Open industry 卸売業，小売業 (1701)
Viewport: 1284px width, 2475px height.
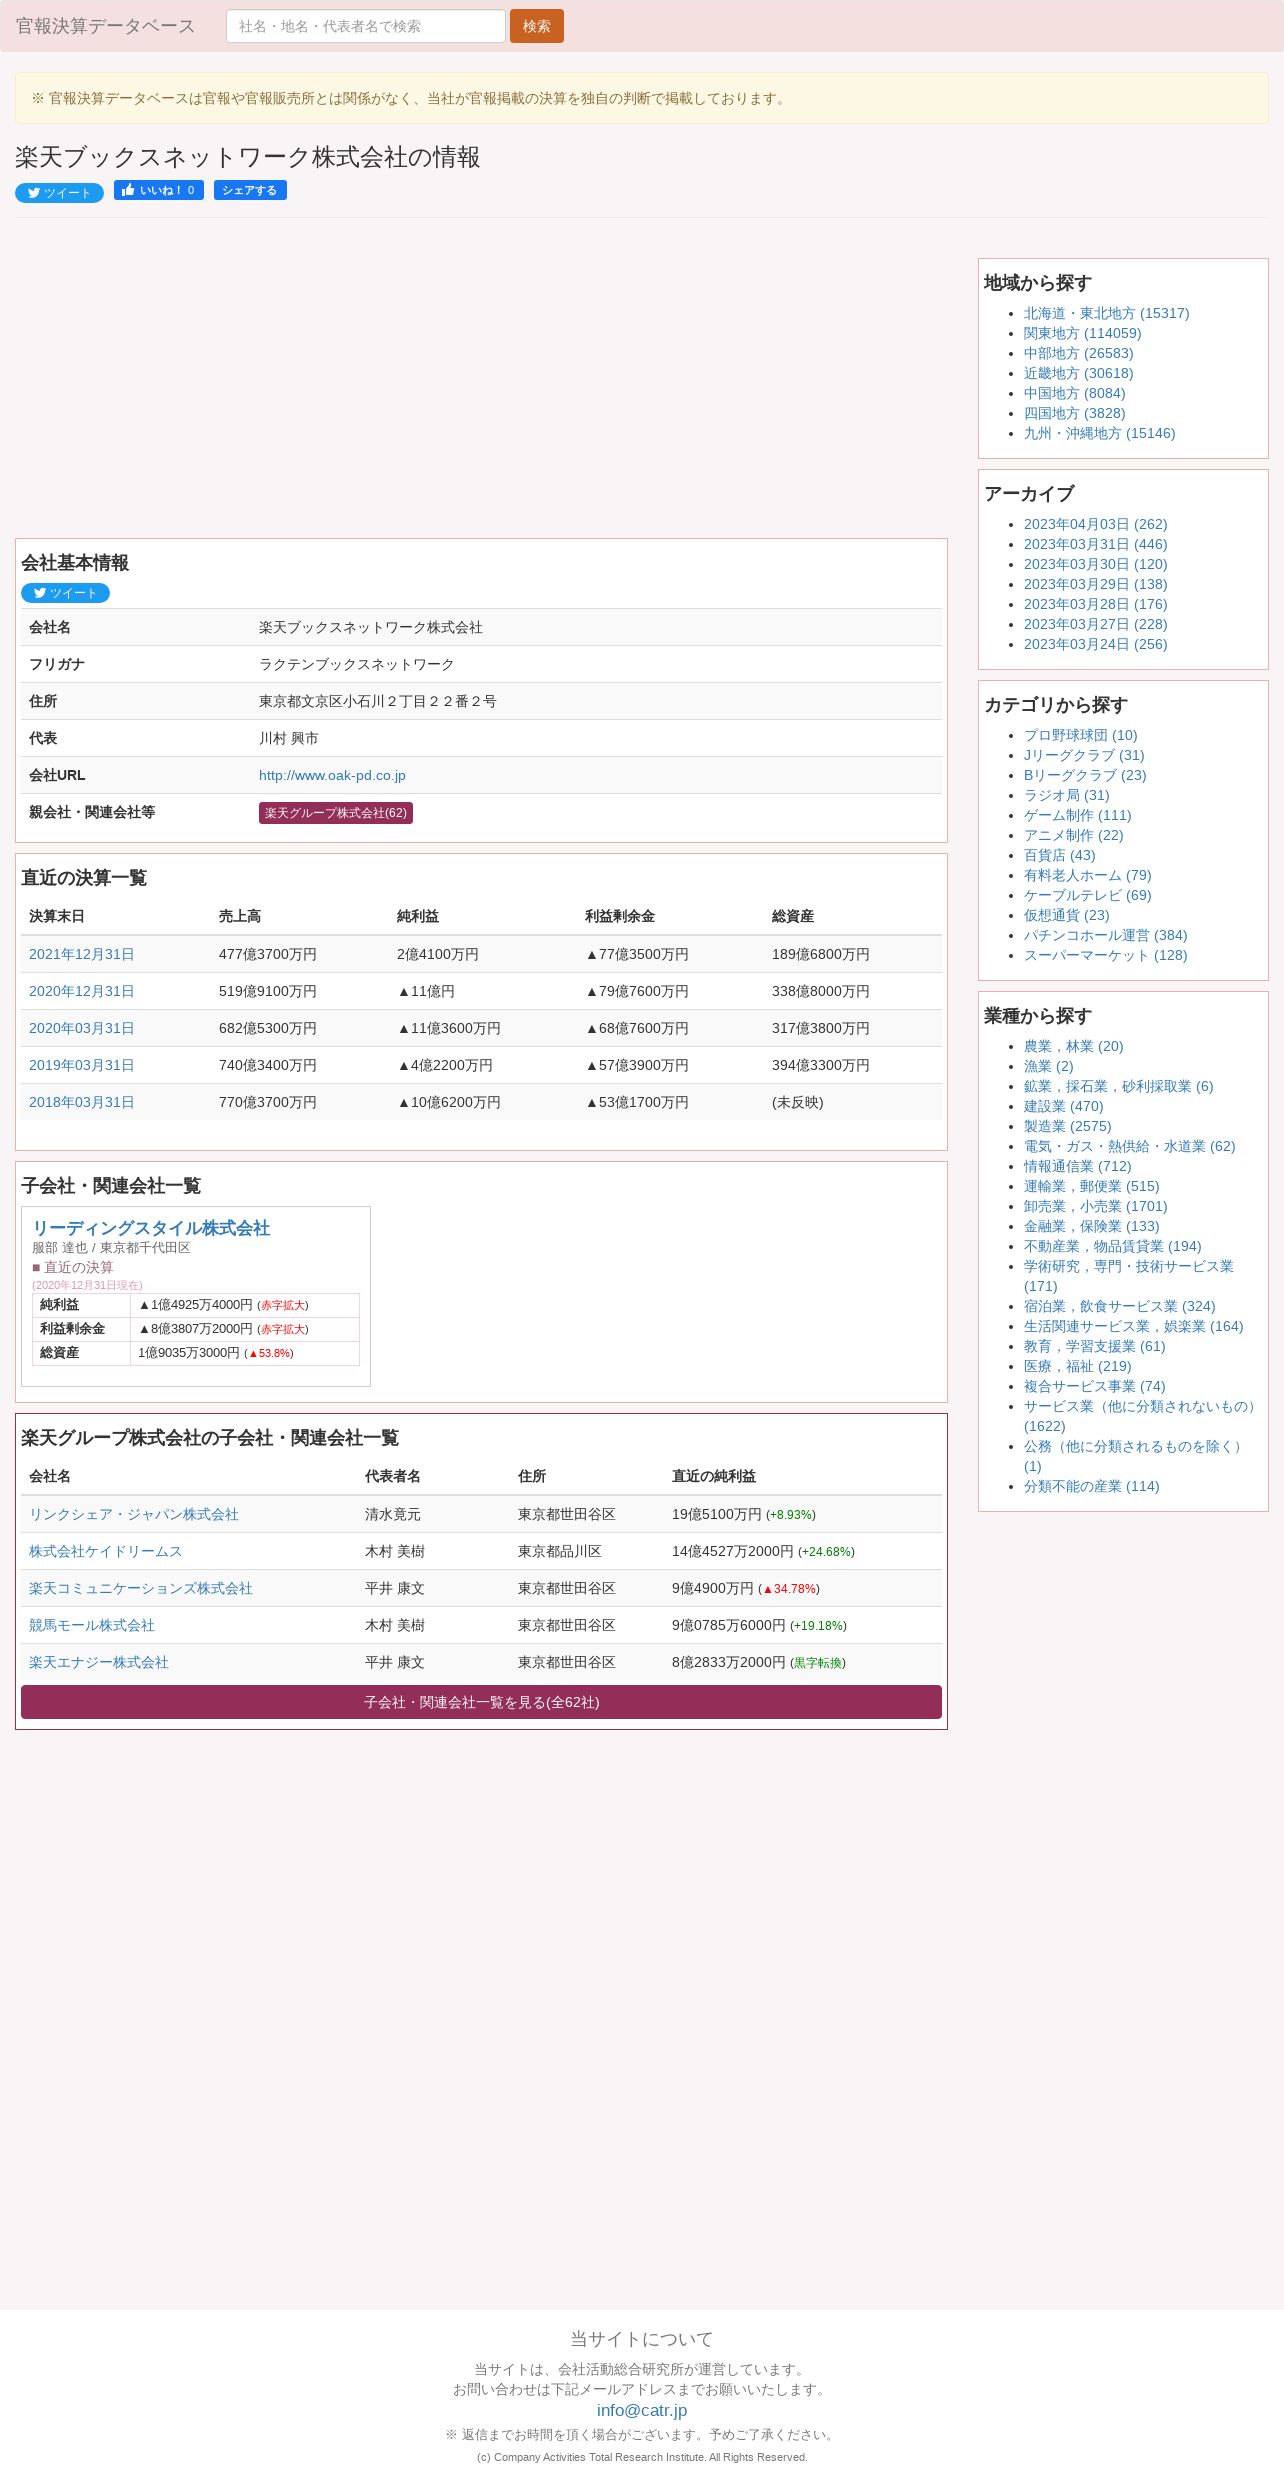[1095, 1206]
